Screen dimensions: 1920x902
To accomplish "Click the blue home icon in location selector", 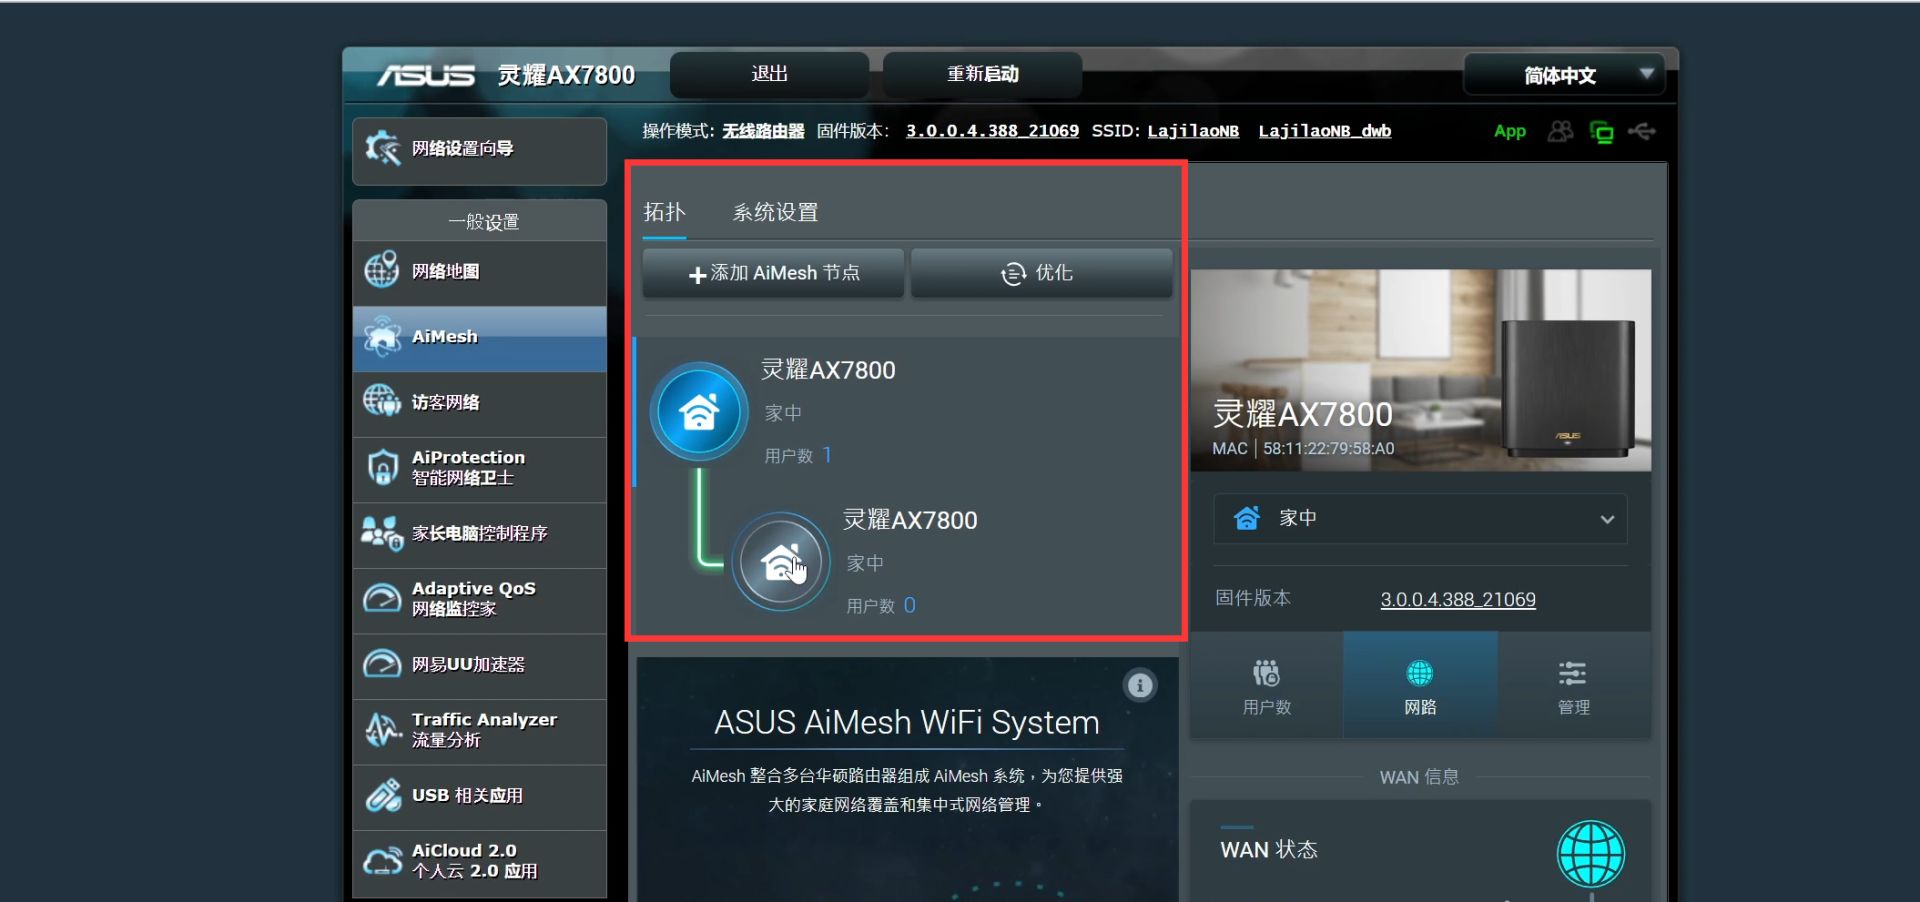I will pyautogui.click(x=1246, y=518).
